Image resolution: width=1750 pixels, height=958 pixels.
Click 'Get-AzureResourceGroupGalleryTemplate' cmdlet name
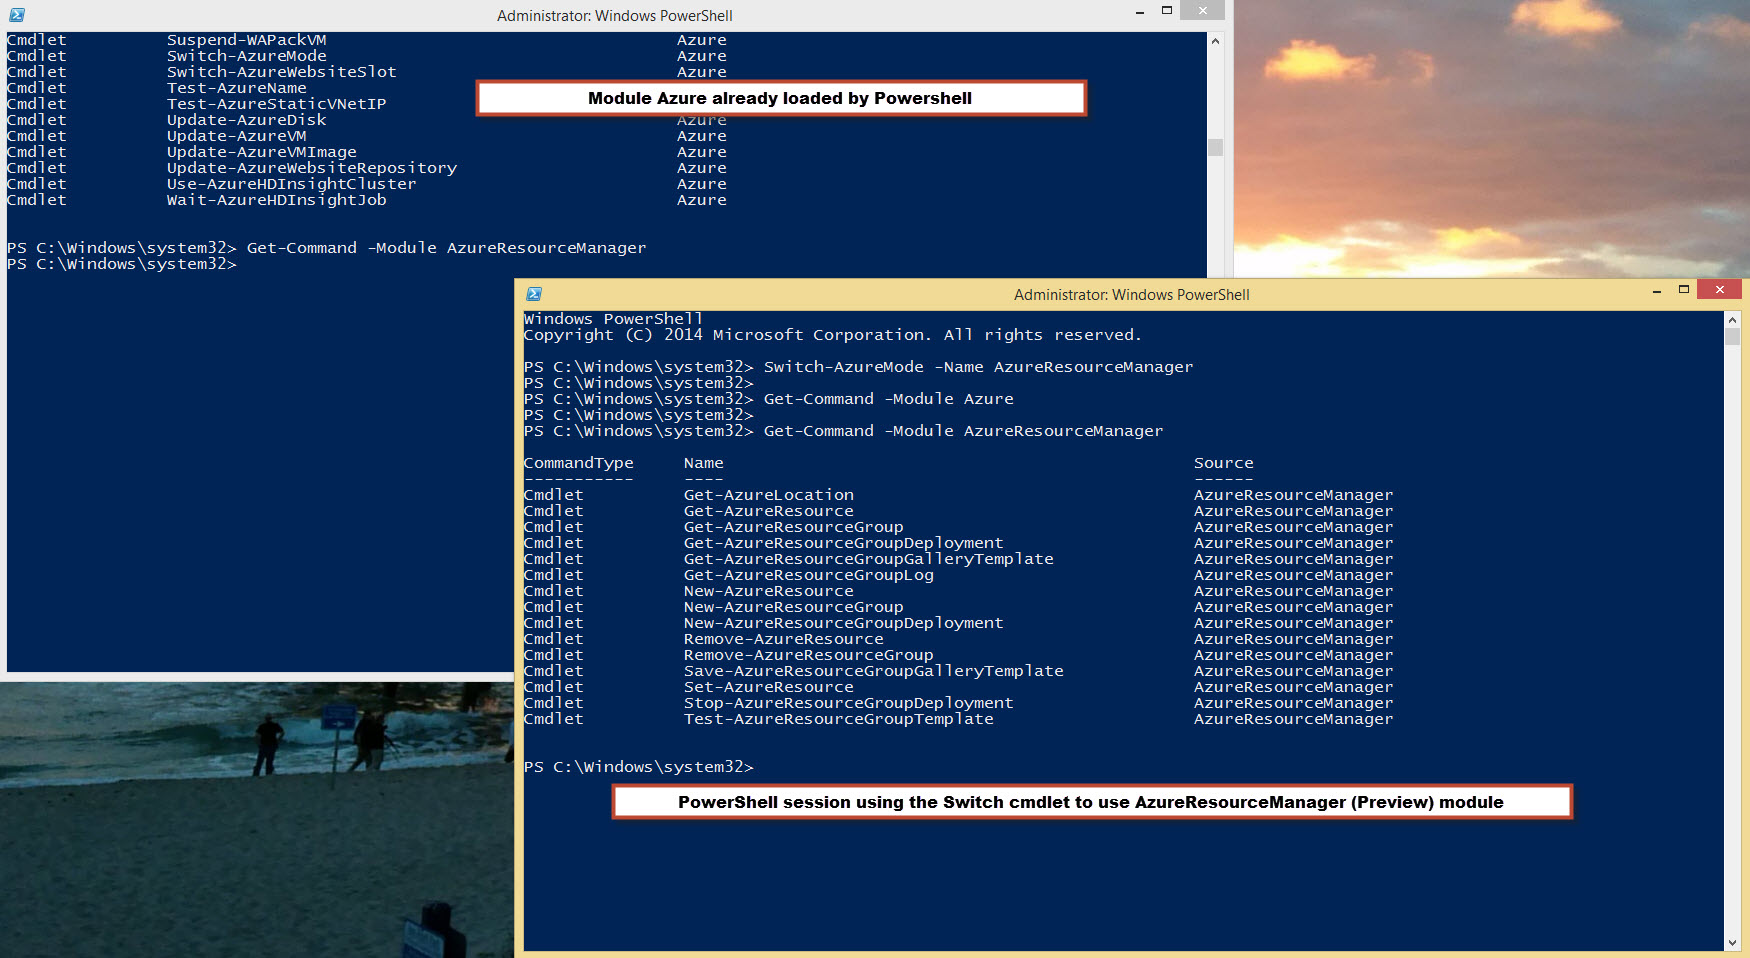[x=869, y=559]
